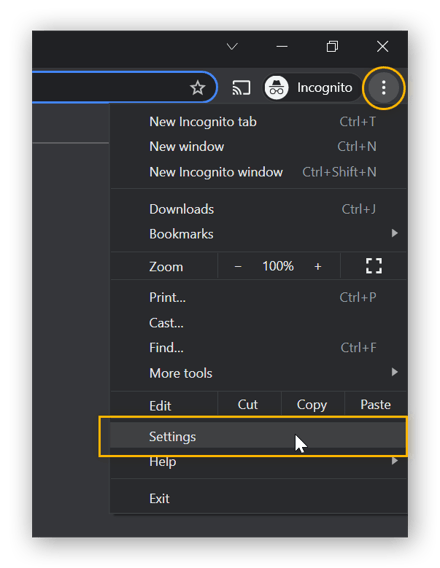The image size is (440, 568).
Task: Expand the Help submenu
Action: click(x=259, y=462)
